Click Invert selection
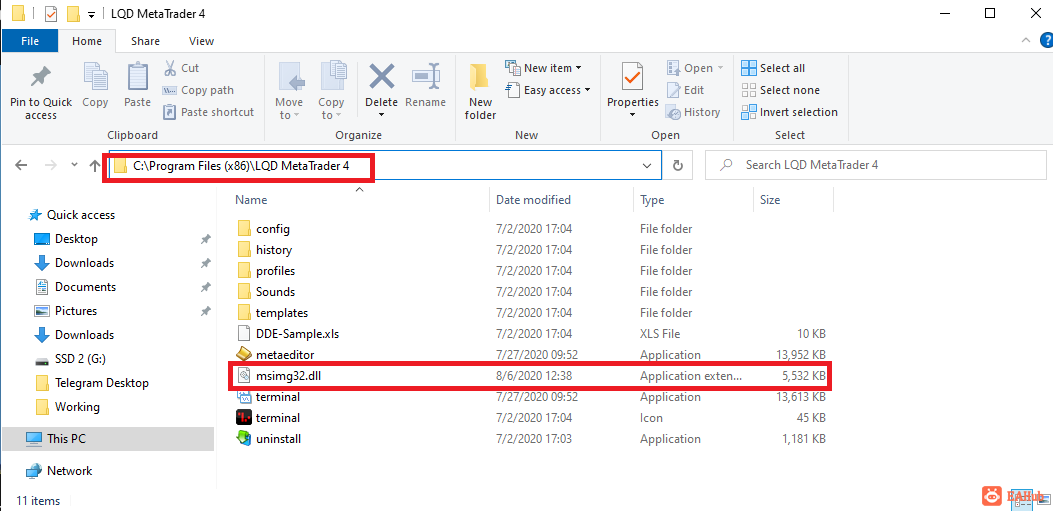Viewport: 1053px width, 511px height. pos(790,112)
